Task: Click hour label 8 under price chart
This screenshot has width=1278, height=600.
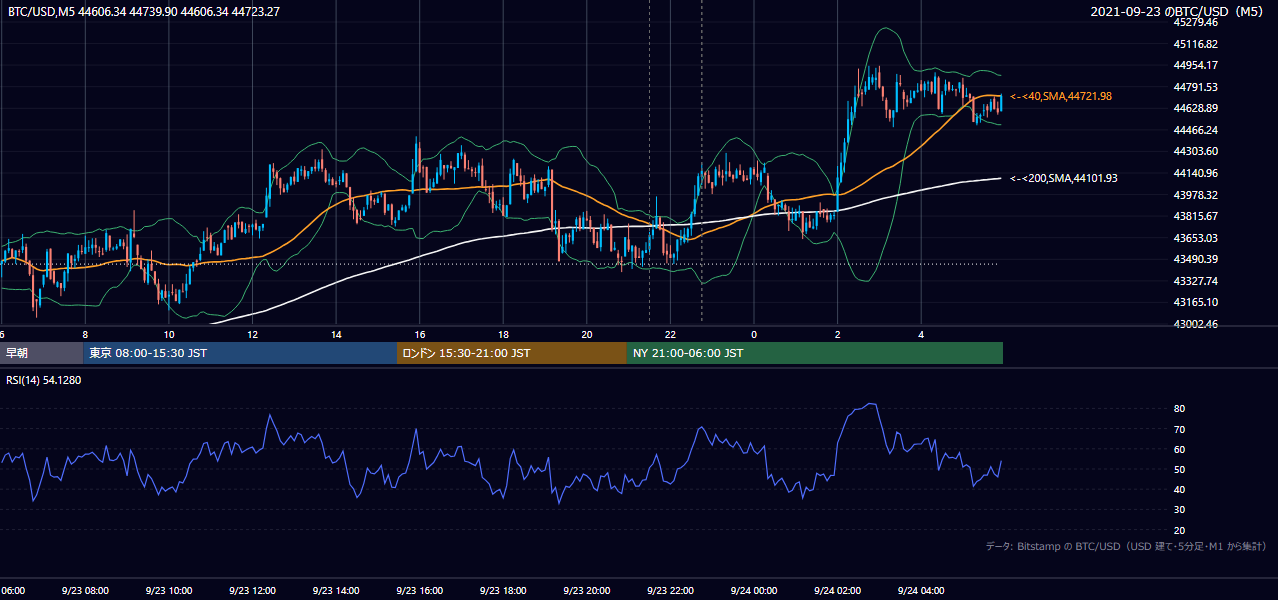Action: [85, 335]
